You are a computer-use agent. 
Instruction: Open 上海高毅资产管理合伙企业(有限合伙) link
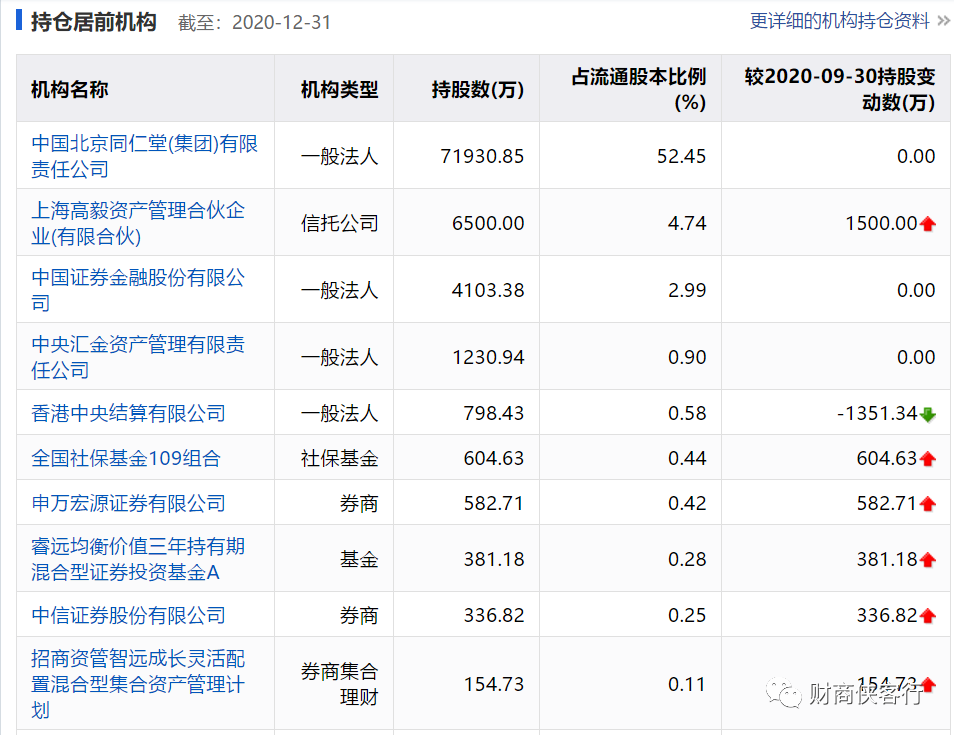click(138, 223)
